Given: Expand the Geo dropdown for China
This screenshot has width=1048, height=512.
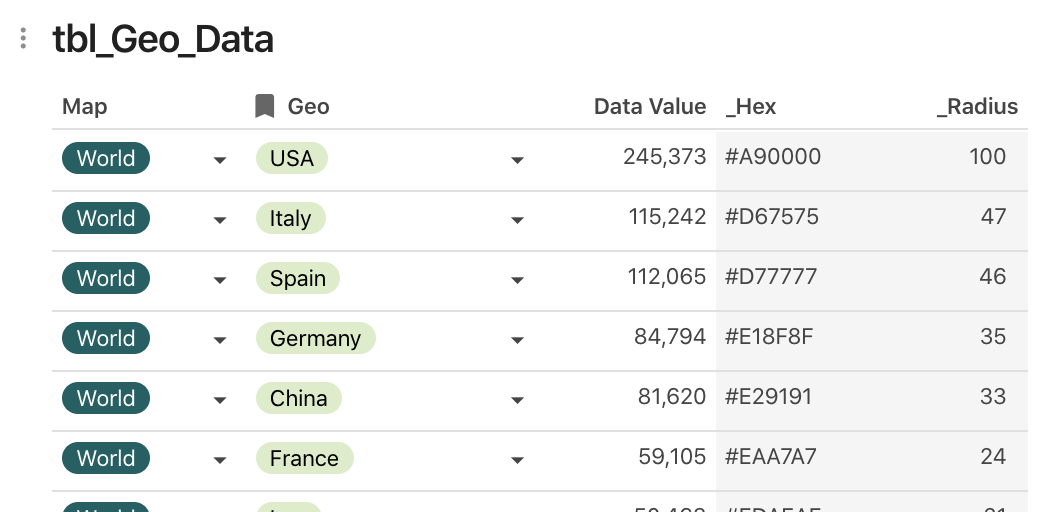Looking at the screenshot, I should click(517, 400).
